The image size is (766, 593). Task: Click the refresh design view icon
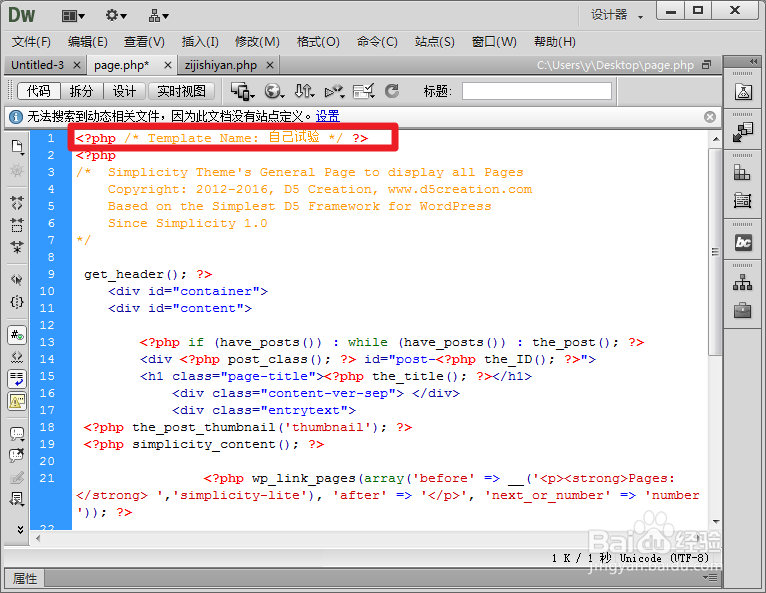coord(392,91)
